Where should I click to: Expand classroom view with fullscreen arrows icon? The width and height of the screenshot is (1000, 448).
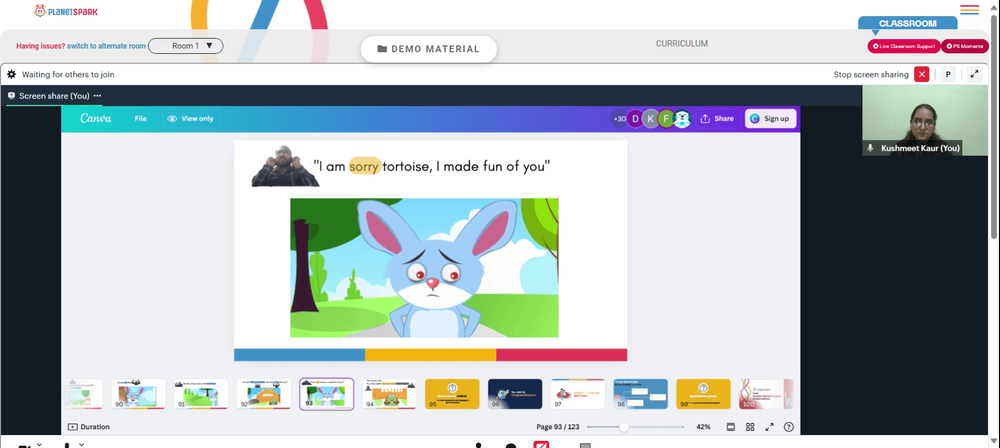[x=974, y=74]
